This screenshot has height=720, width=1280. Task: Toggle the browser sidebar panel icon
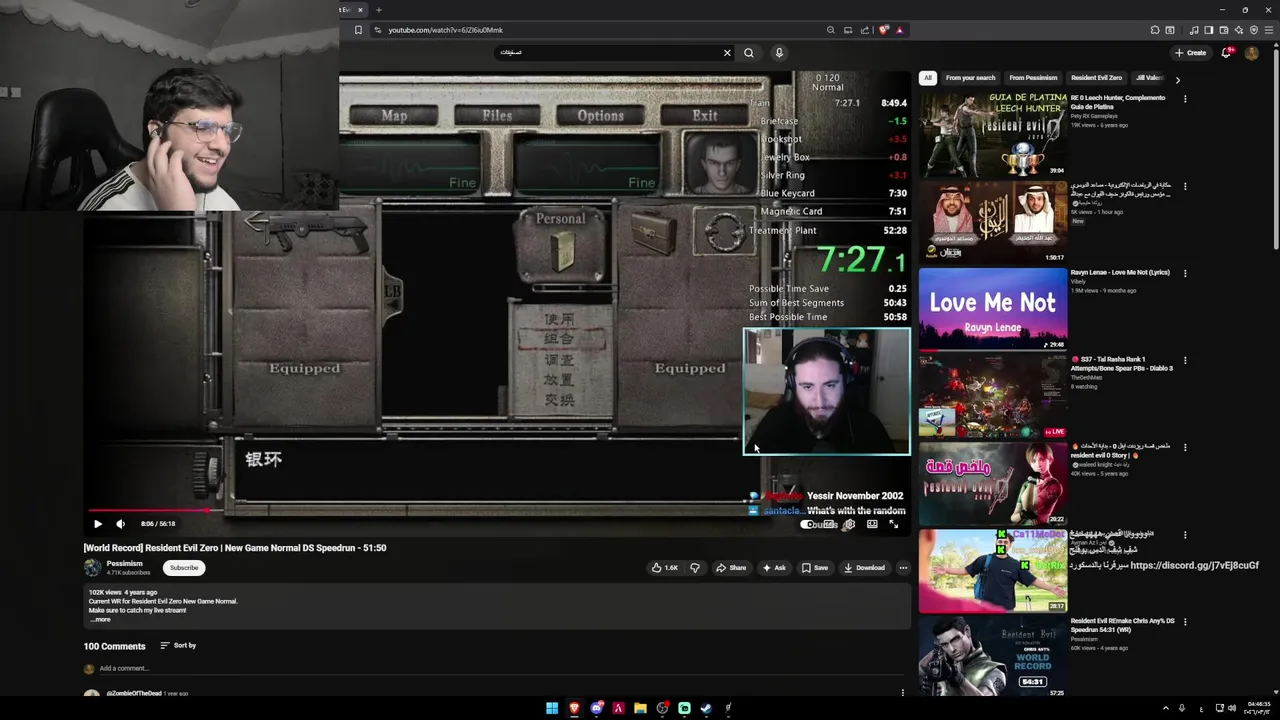coord(1208,30)
